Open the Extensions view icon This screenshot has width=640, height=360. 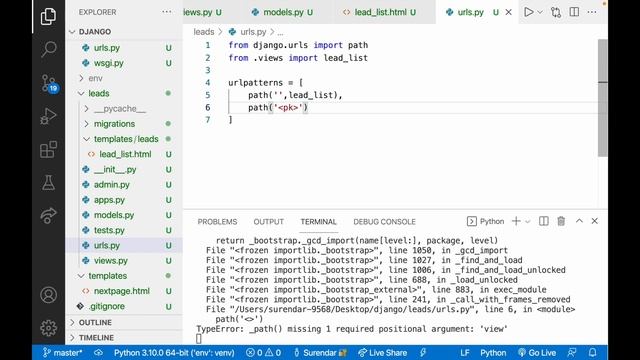[48, 149]
